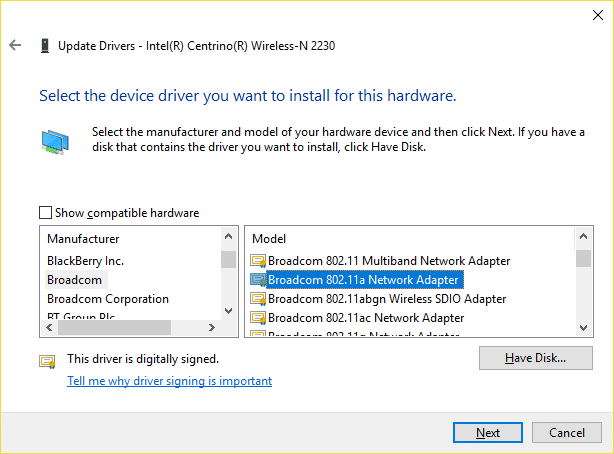The width and height of the screenshot is (614, 454).
Task: Click the 802.11a Network Adapter driver icon
Action: (x=258, y=280)
